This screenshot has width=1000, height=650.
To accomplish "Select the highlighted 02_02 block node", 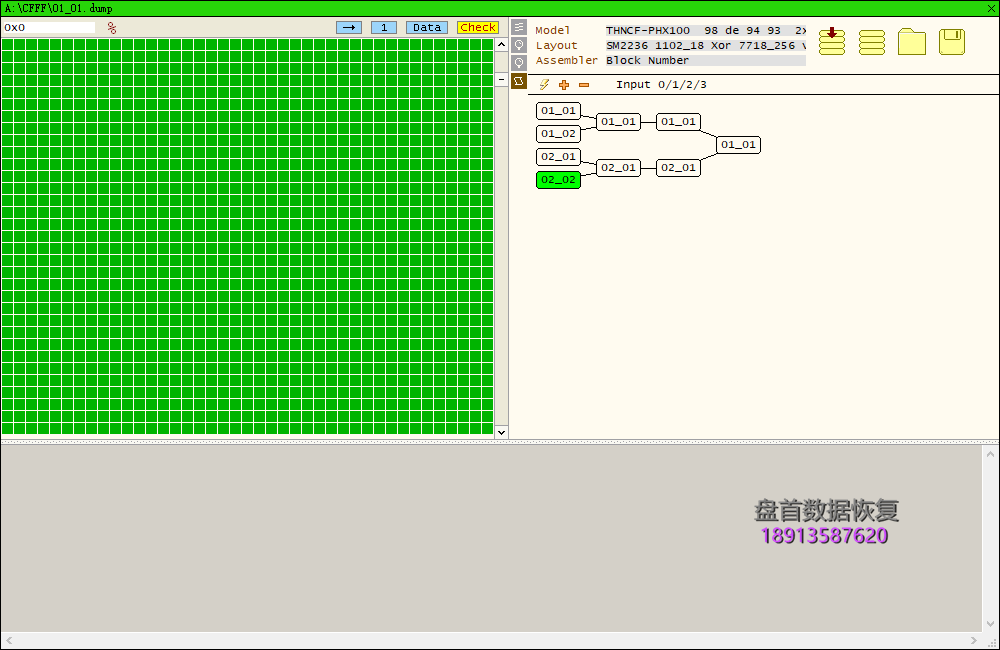I will pos(558,179).
